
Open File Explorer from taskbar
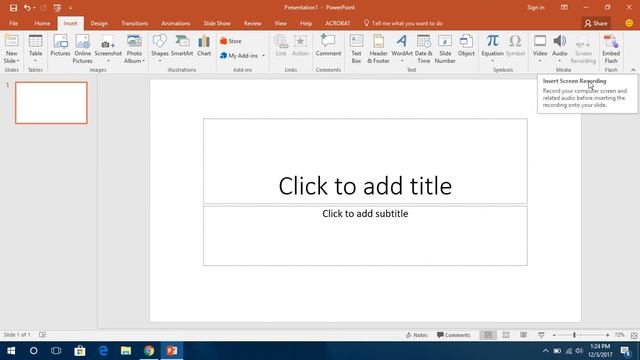pyautogui.click(x=126, y=351)
